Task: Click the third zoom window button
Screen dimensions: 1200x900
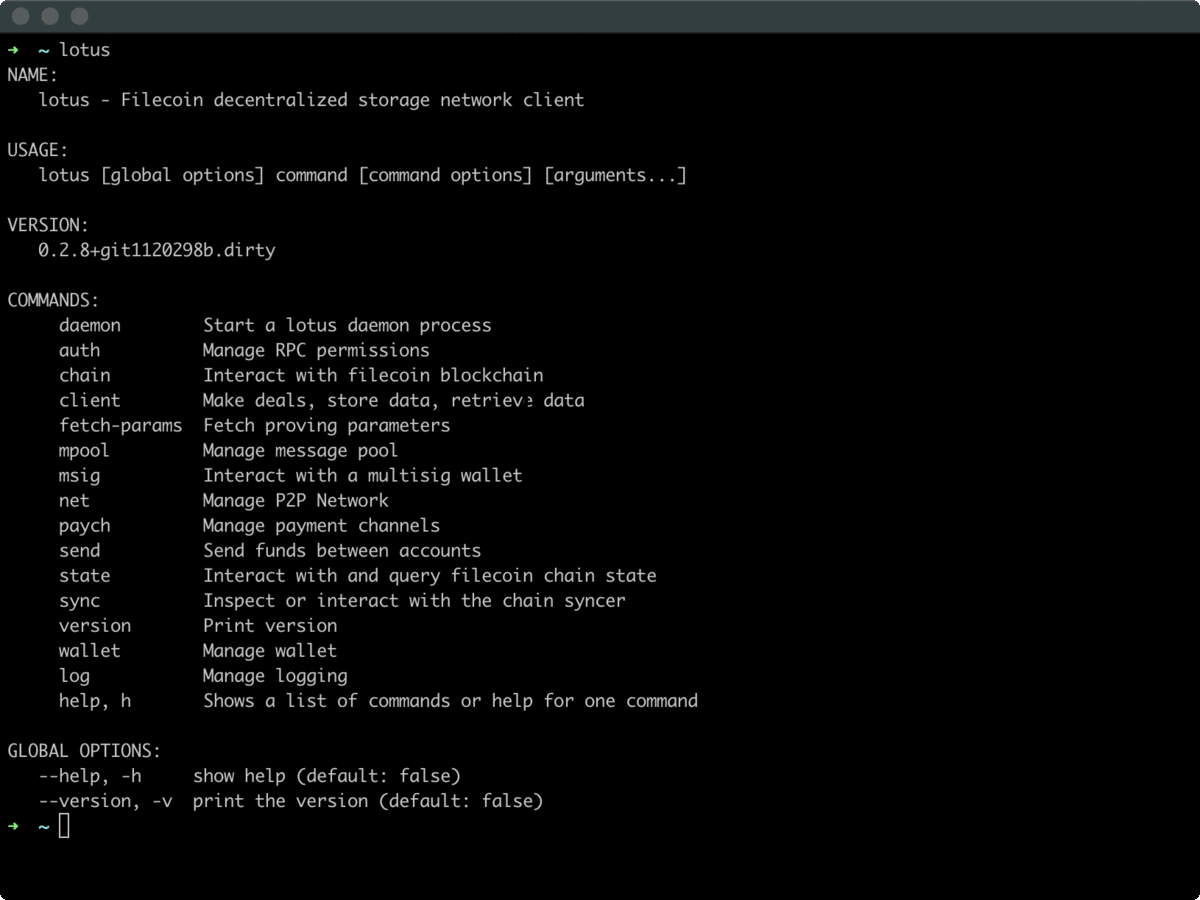Action: point(80,16)
